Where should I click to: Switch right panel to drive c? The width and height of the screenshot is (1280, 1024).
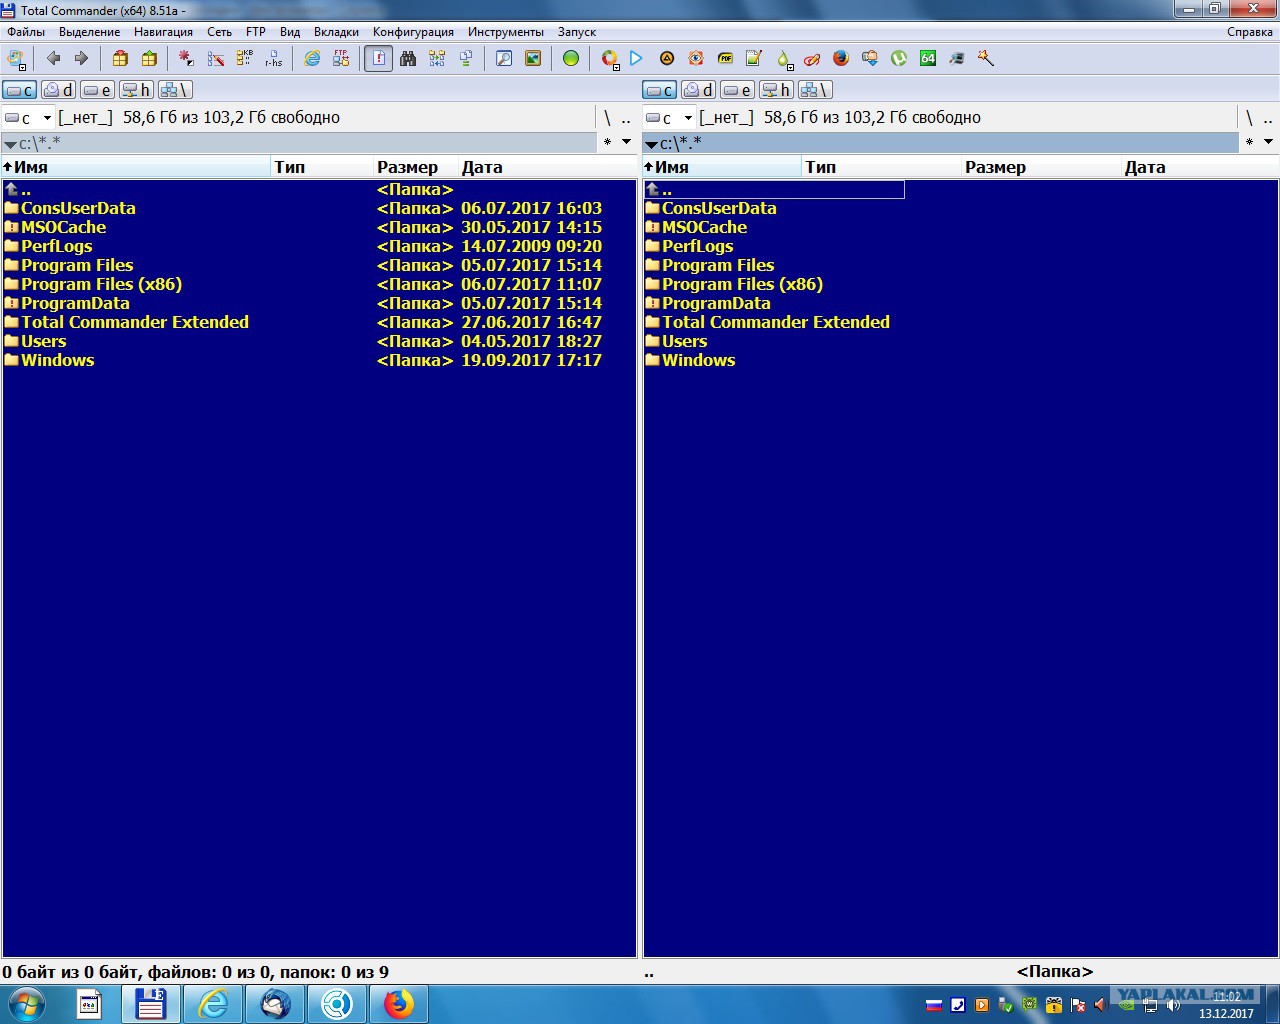[660, 90]
